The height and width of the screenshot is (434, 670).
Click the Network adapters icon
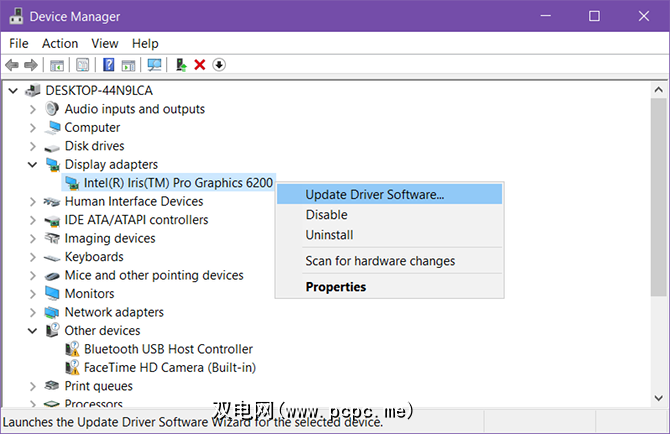(52, 312)
